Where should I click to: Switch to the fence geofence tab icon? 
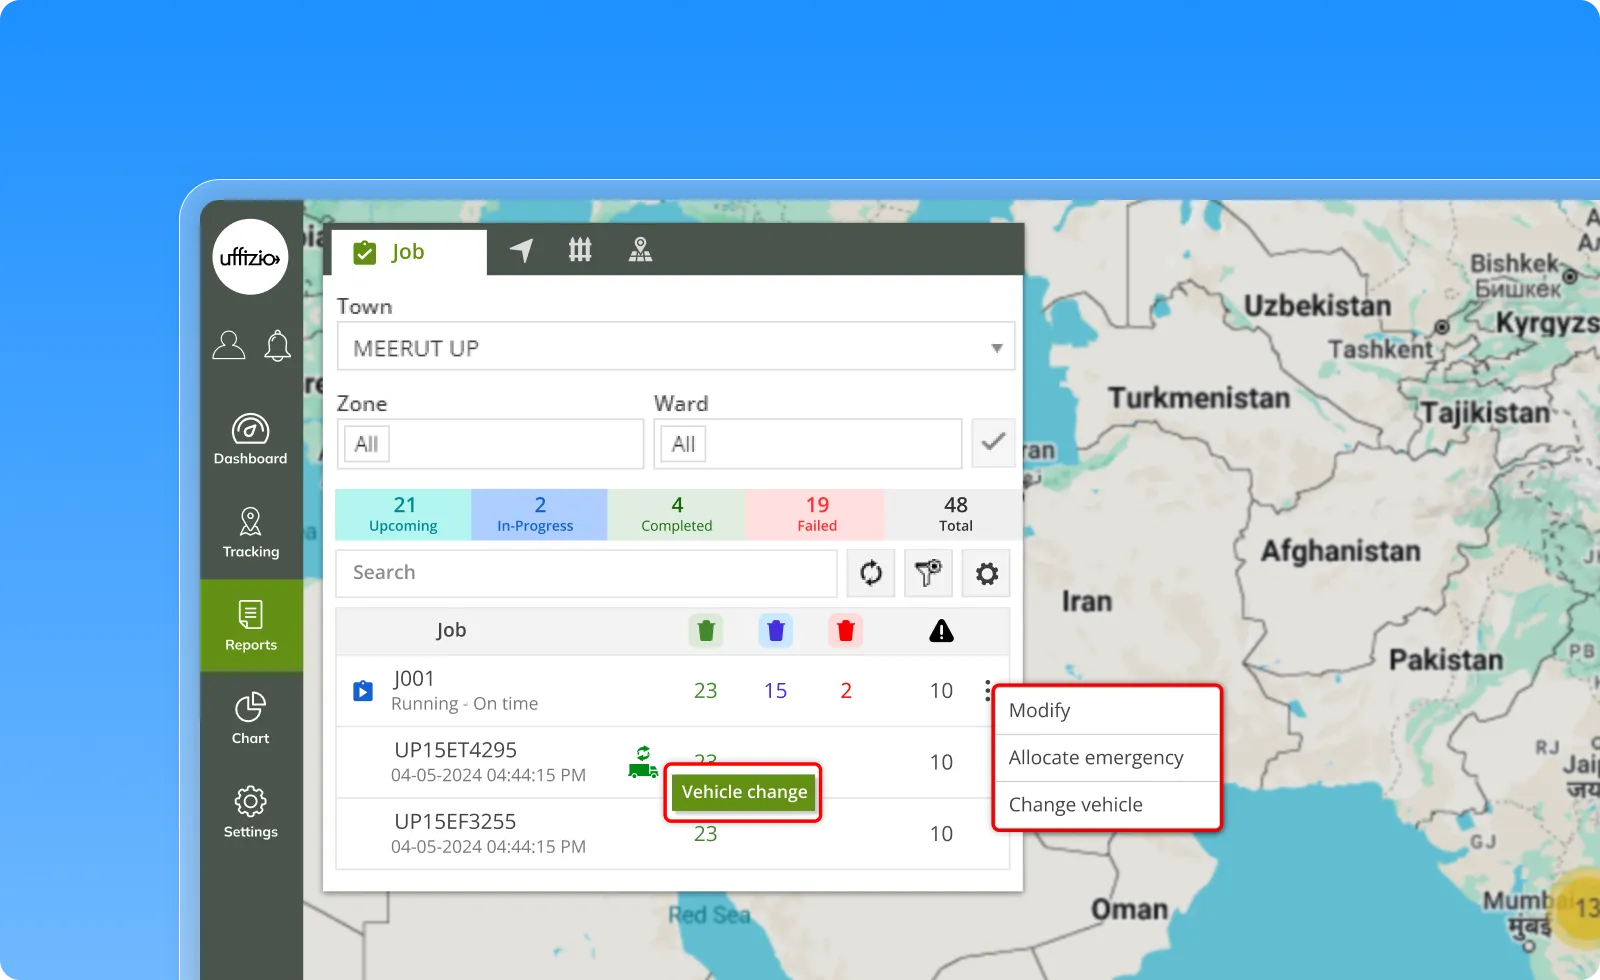tap(580, 251)
